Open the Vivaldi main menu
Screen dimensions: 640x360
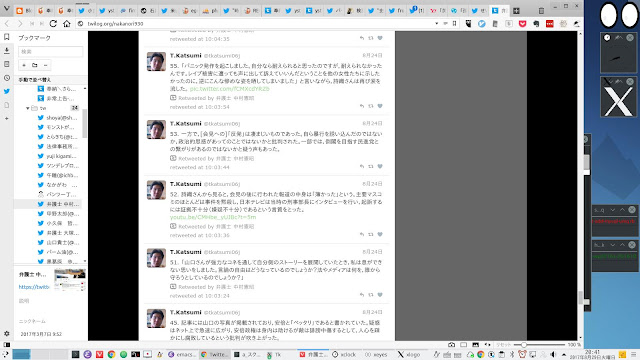point(7,8)
